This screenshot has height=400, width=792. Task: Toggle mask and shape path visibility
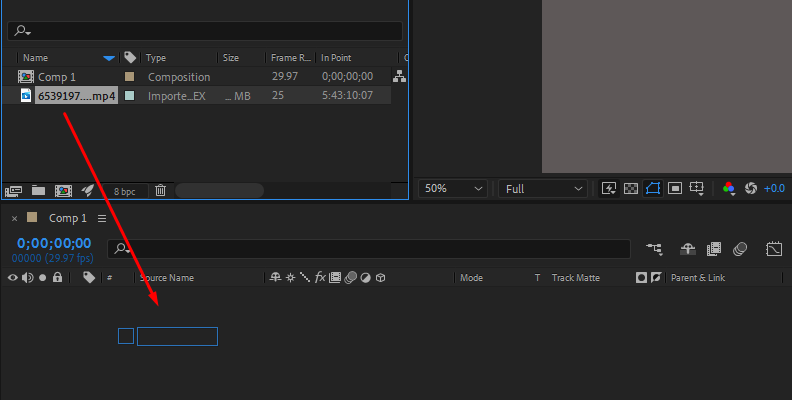tap(653, 188)
